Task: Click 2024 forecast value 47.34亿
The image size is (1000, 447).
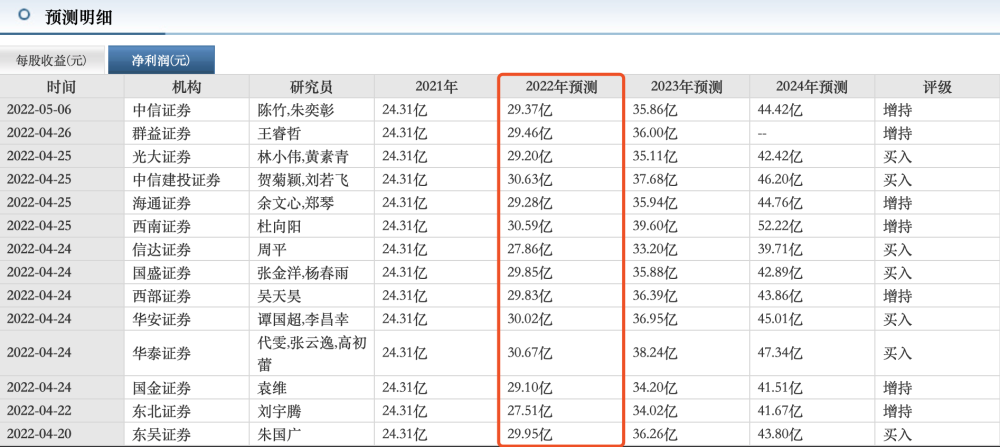Action: point(779,353)
